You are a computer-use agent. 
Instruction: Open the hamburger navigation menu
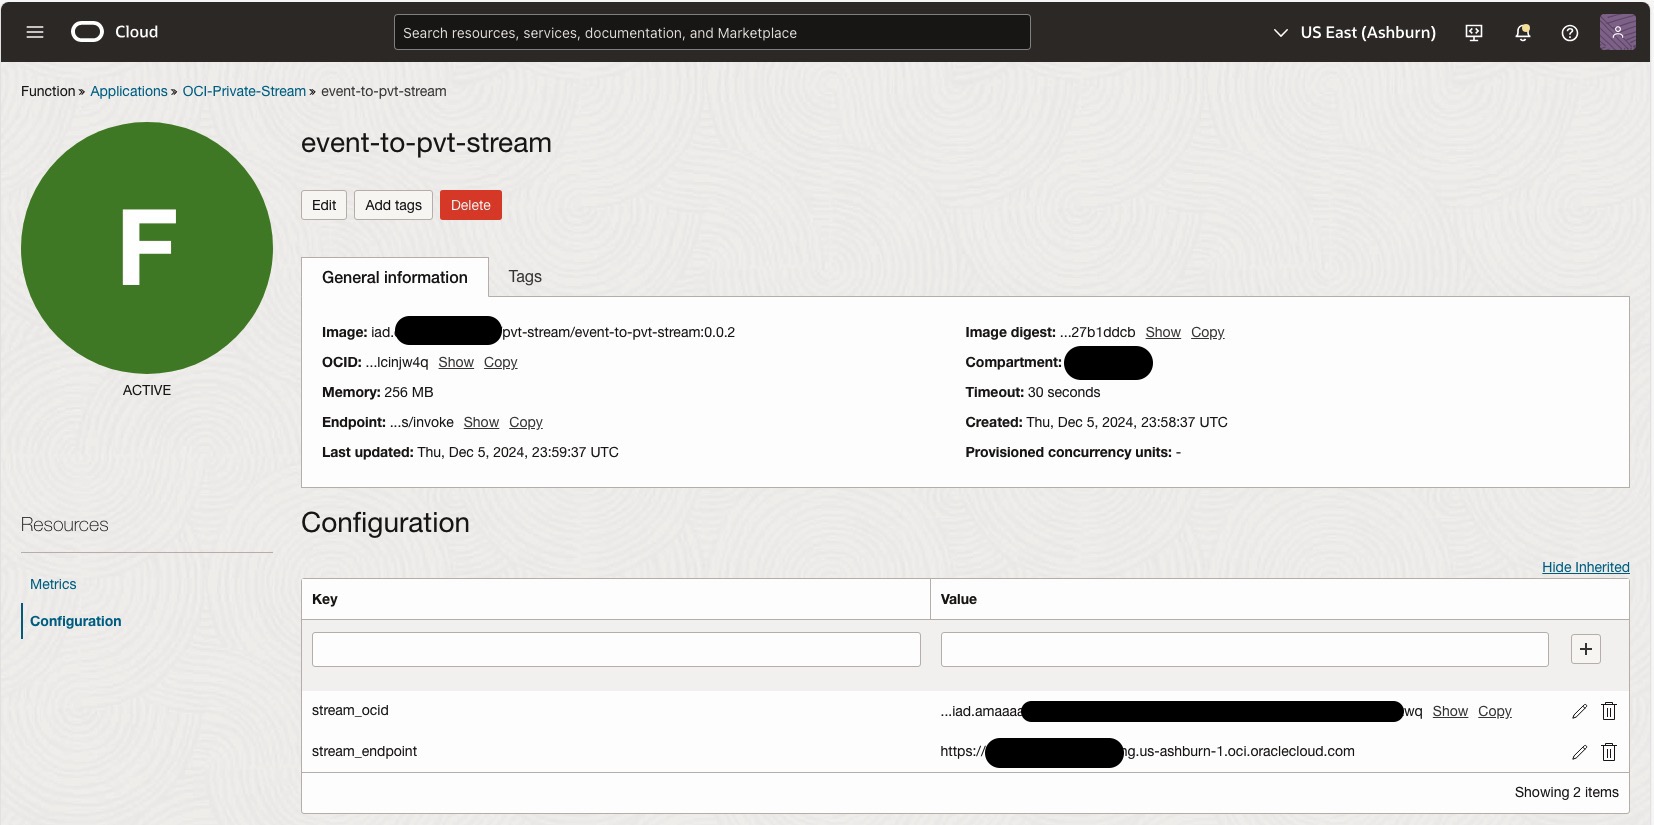click(x=35, y=32)
